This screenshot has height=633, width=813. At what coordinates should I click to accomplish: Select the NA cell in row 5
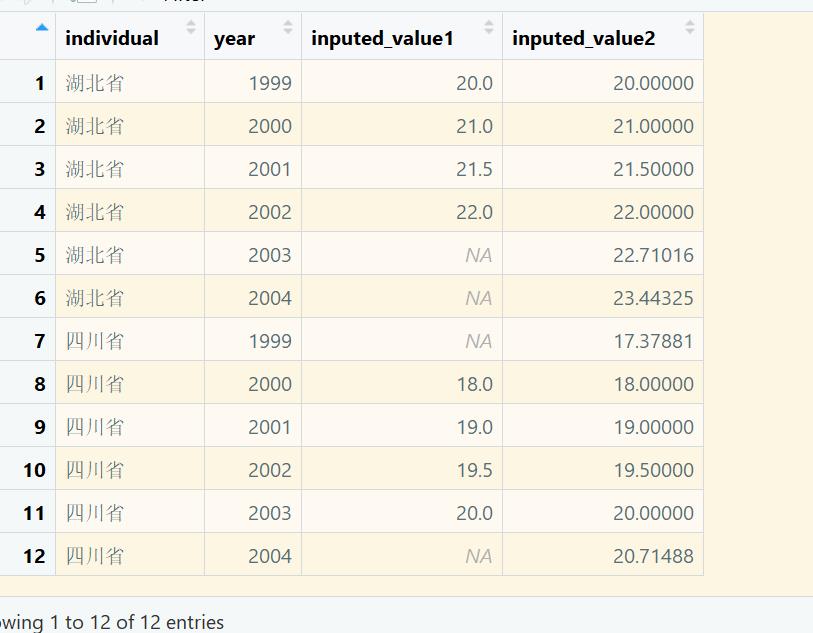pyautogui.click(x=478, y=255)
